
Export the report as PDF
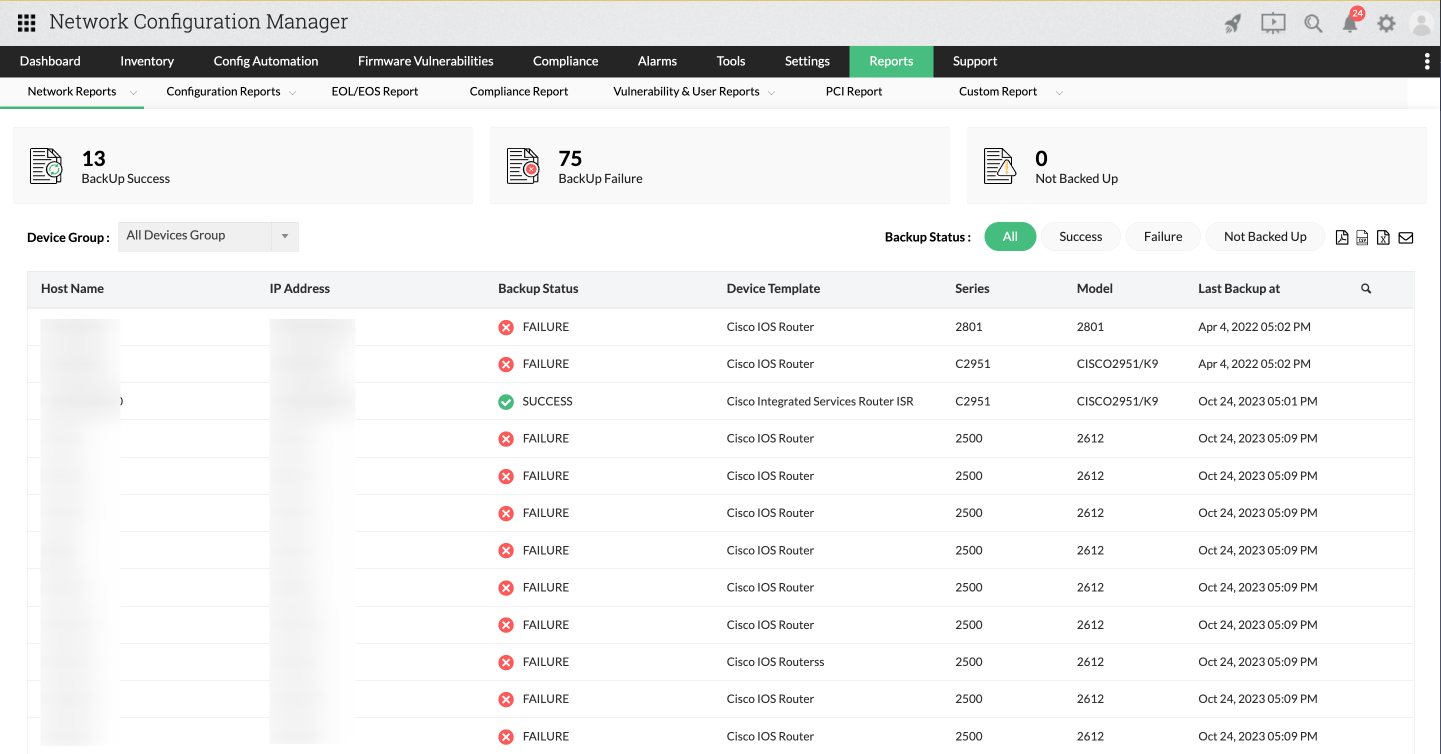pos(1343,237)
